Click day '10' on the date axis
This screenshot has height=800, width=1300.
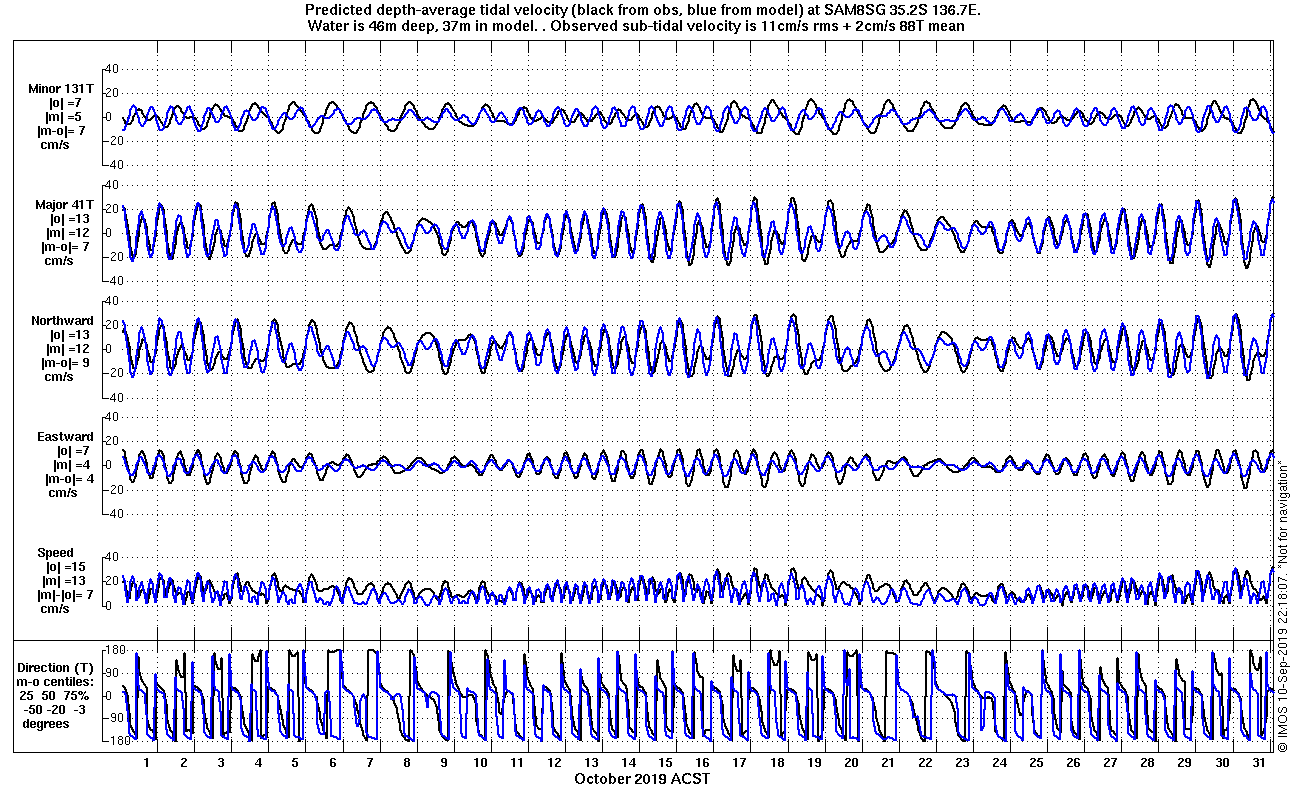coord(480,762)
